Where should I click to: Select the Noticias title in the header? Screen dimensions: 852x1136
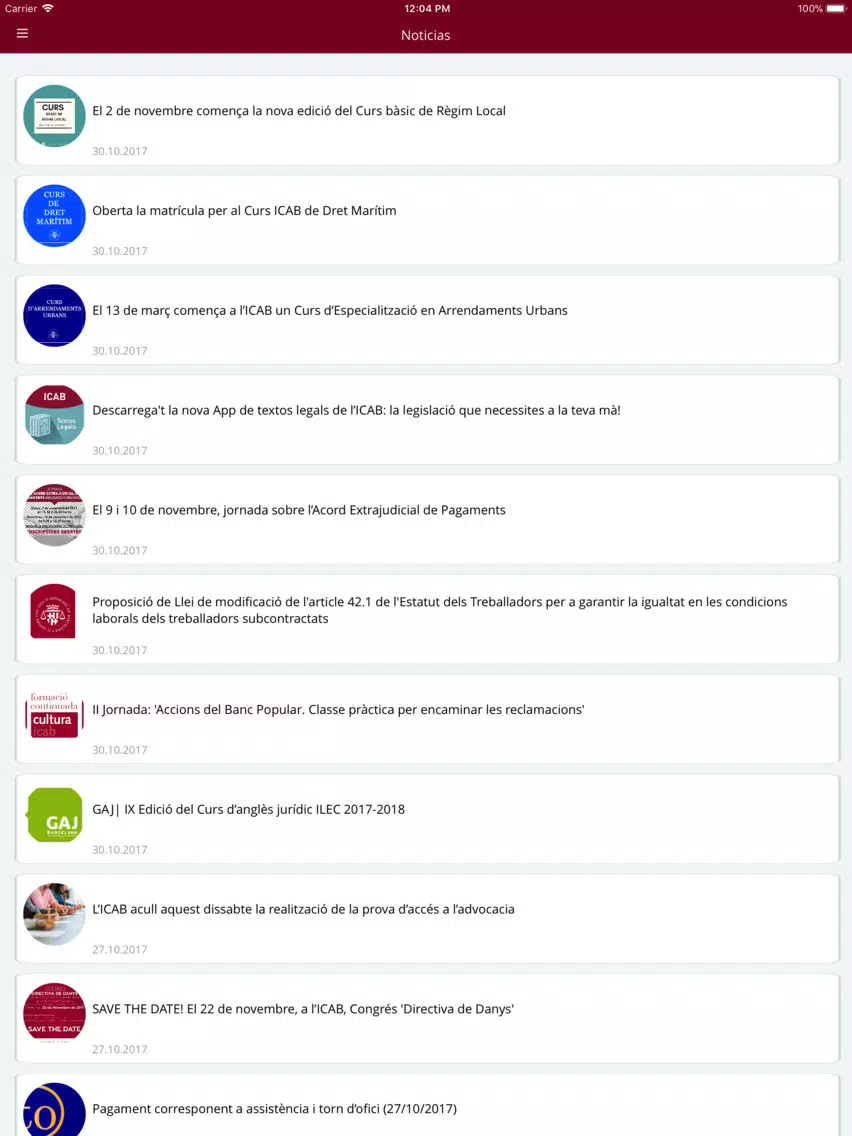point(426,35)
